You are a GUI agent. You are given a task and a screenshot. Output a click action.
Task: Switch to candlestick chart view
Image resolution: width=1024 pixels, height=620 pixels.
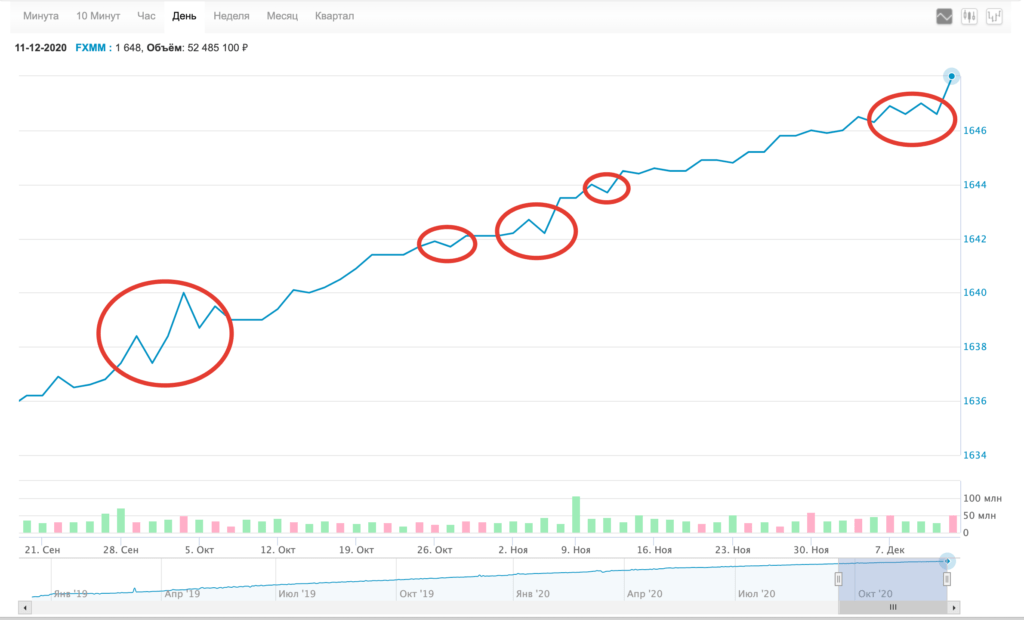[969, 16]
